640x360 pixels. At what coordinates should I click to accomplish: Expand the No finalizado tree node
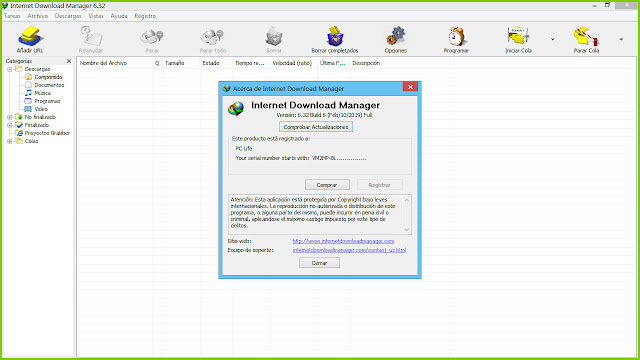pyautogui.click(x=9, y=117)
